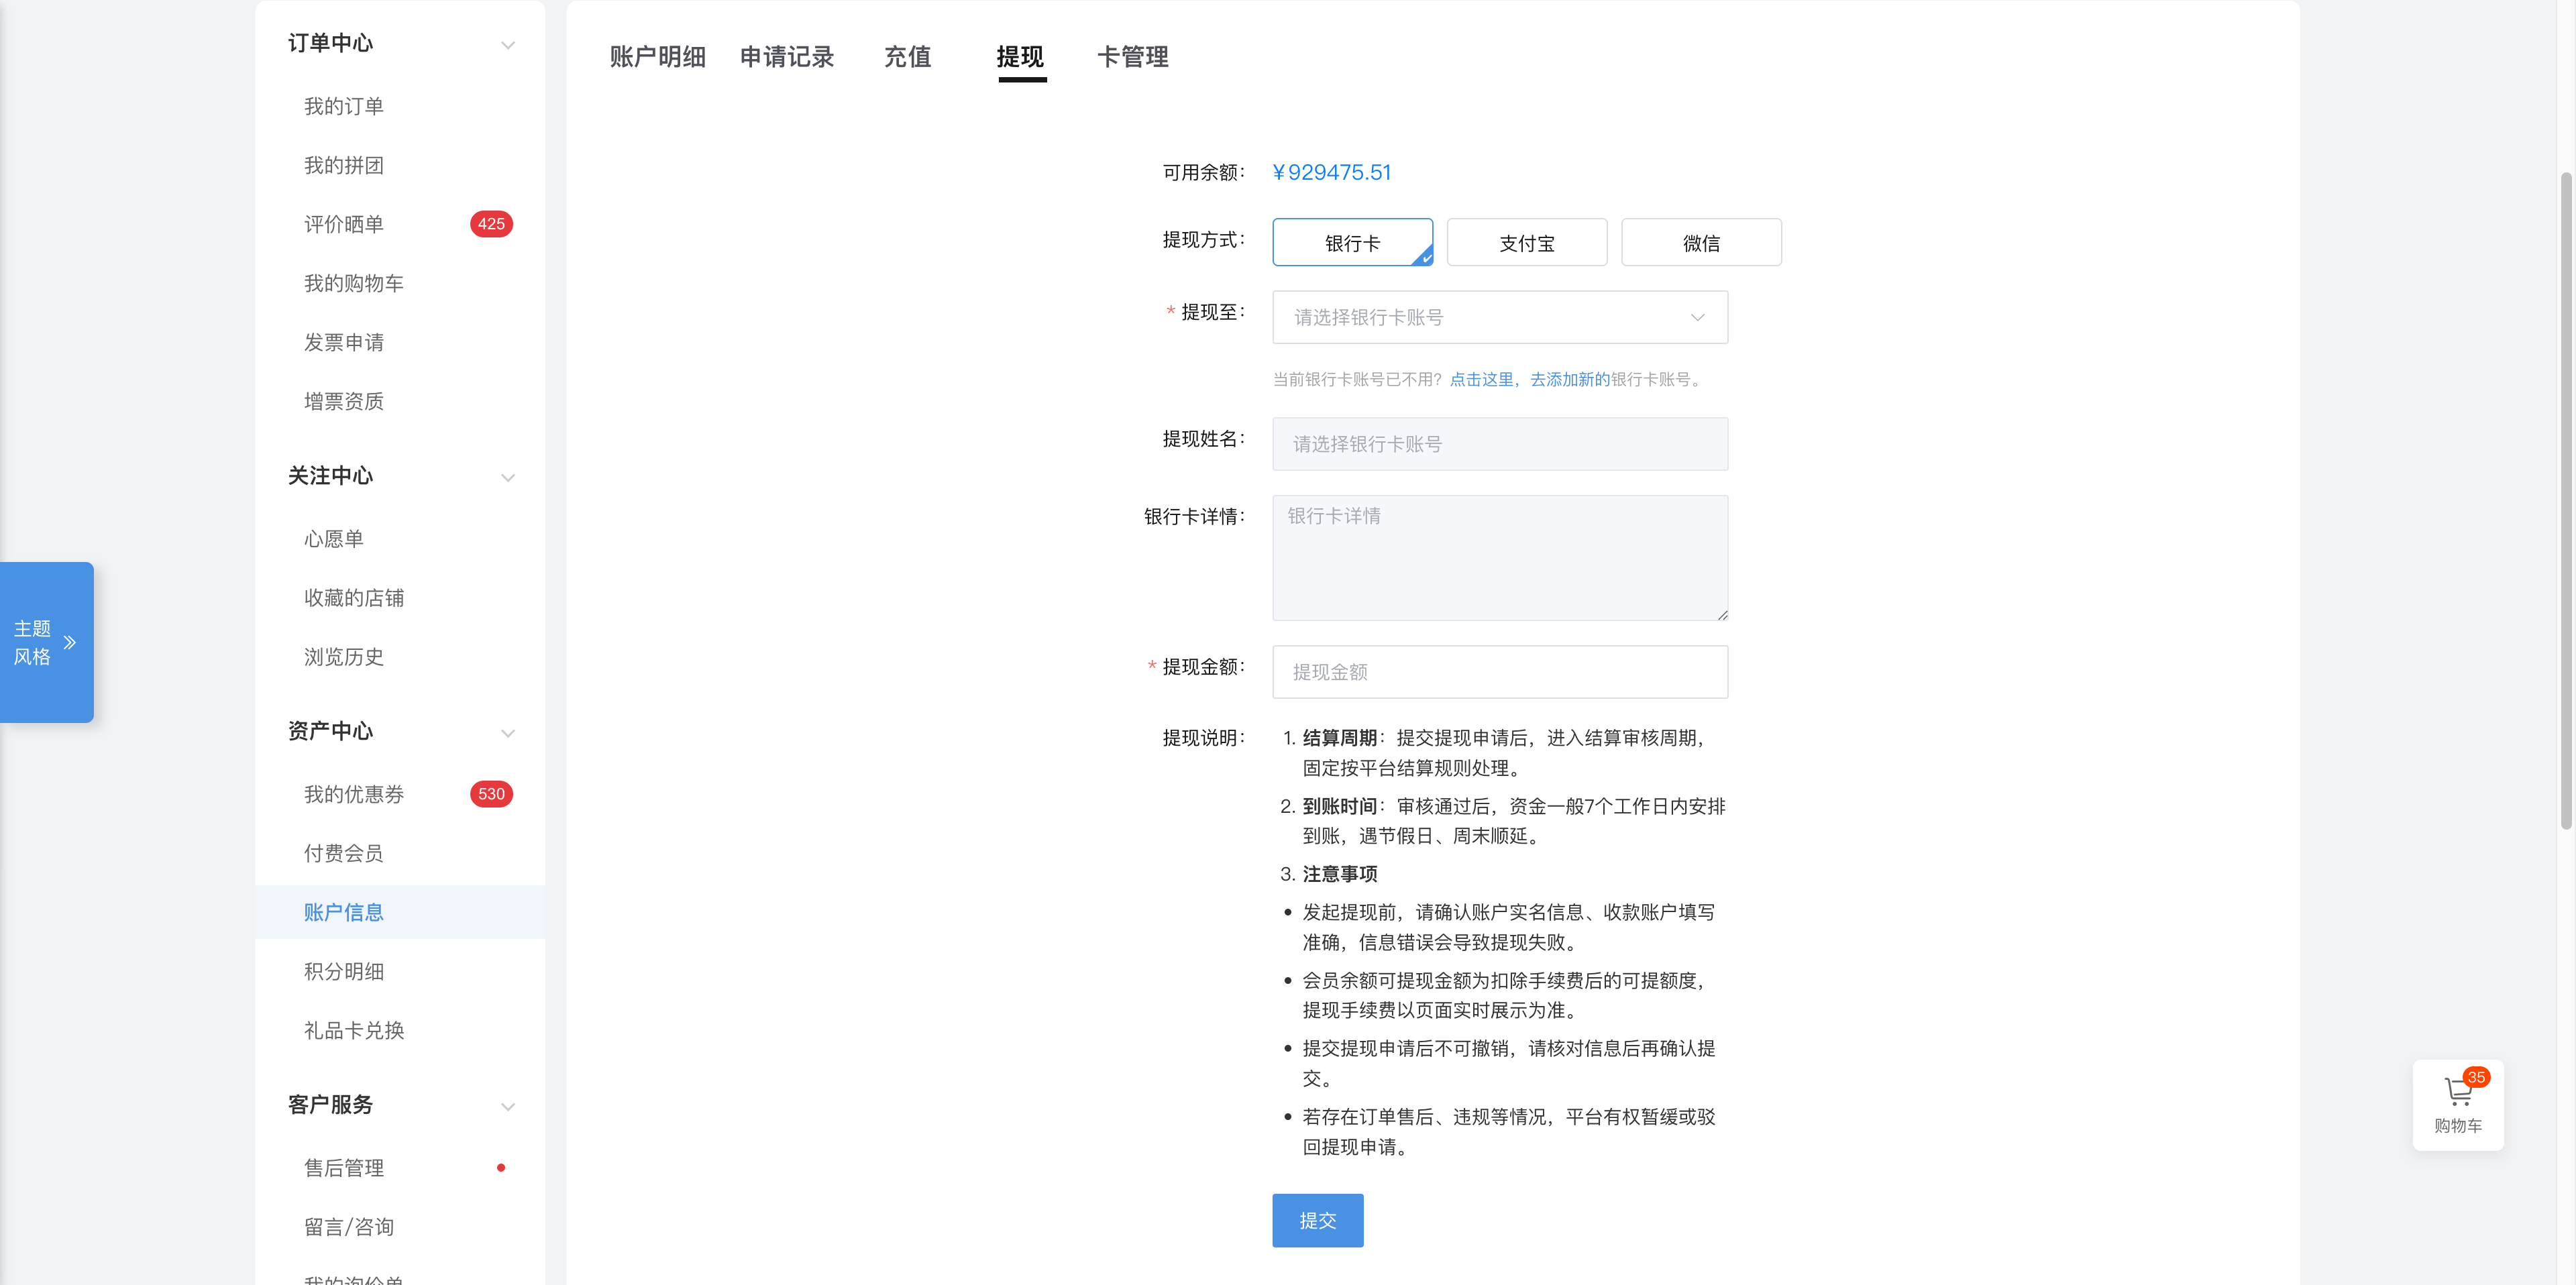Open 心愿单 in the sidebar

pos(333,539)
